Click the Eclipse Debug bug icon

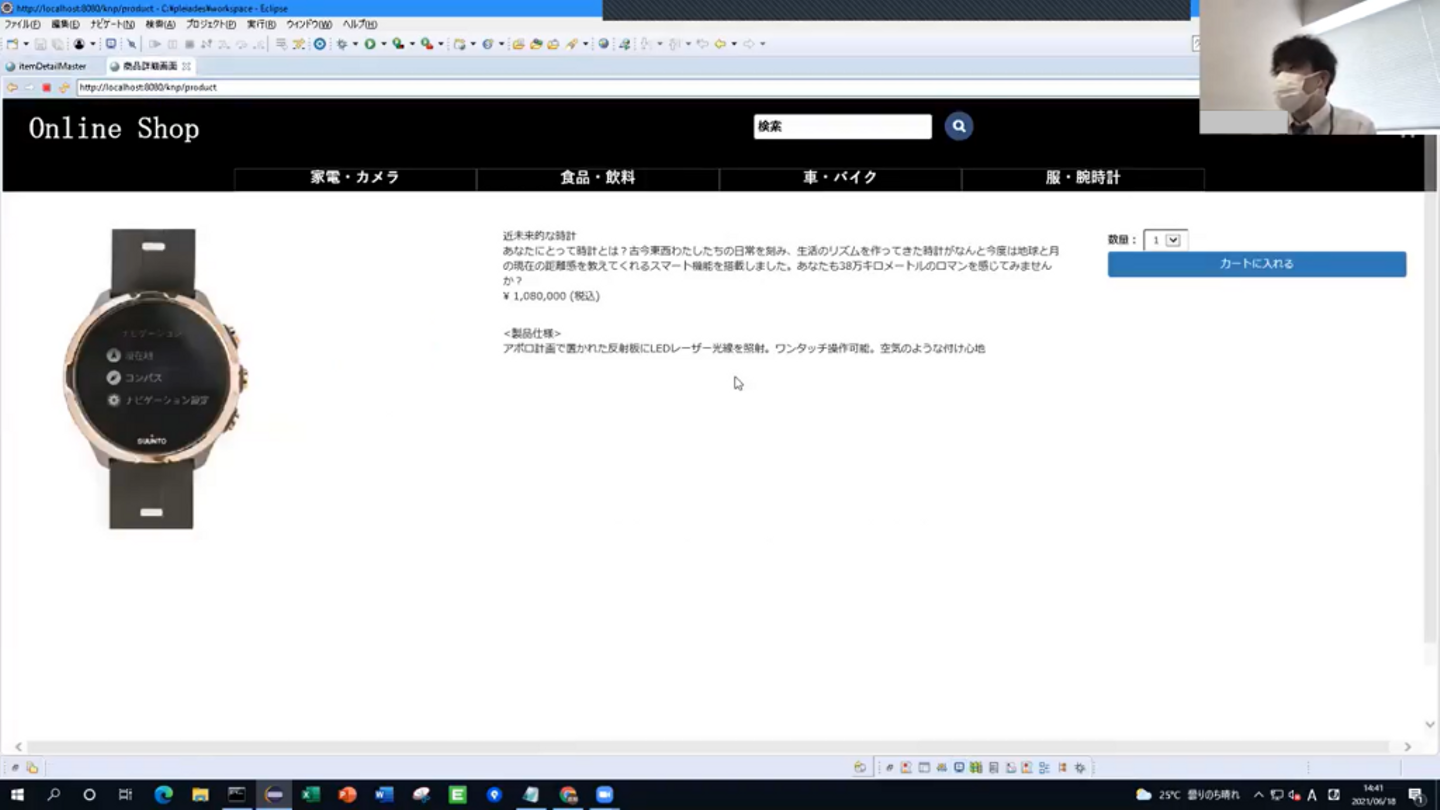(342, 44)
